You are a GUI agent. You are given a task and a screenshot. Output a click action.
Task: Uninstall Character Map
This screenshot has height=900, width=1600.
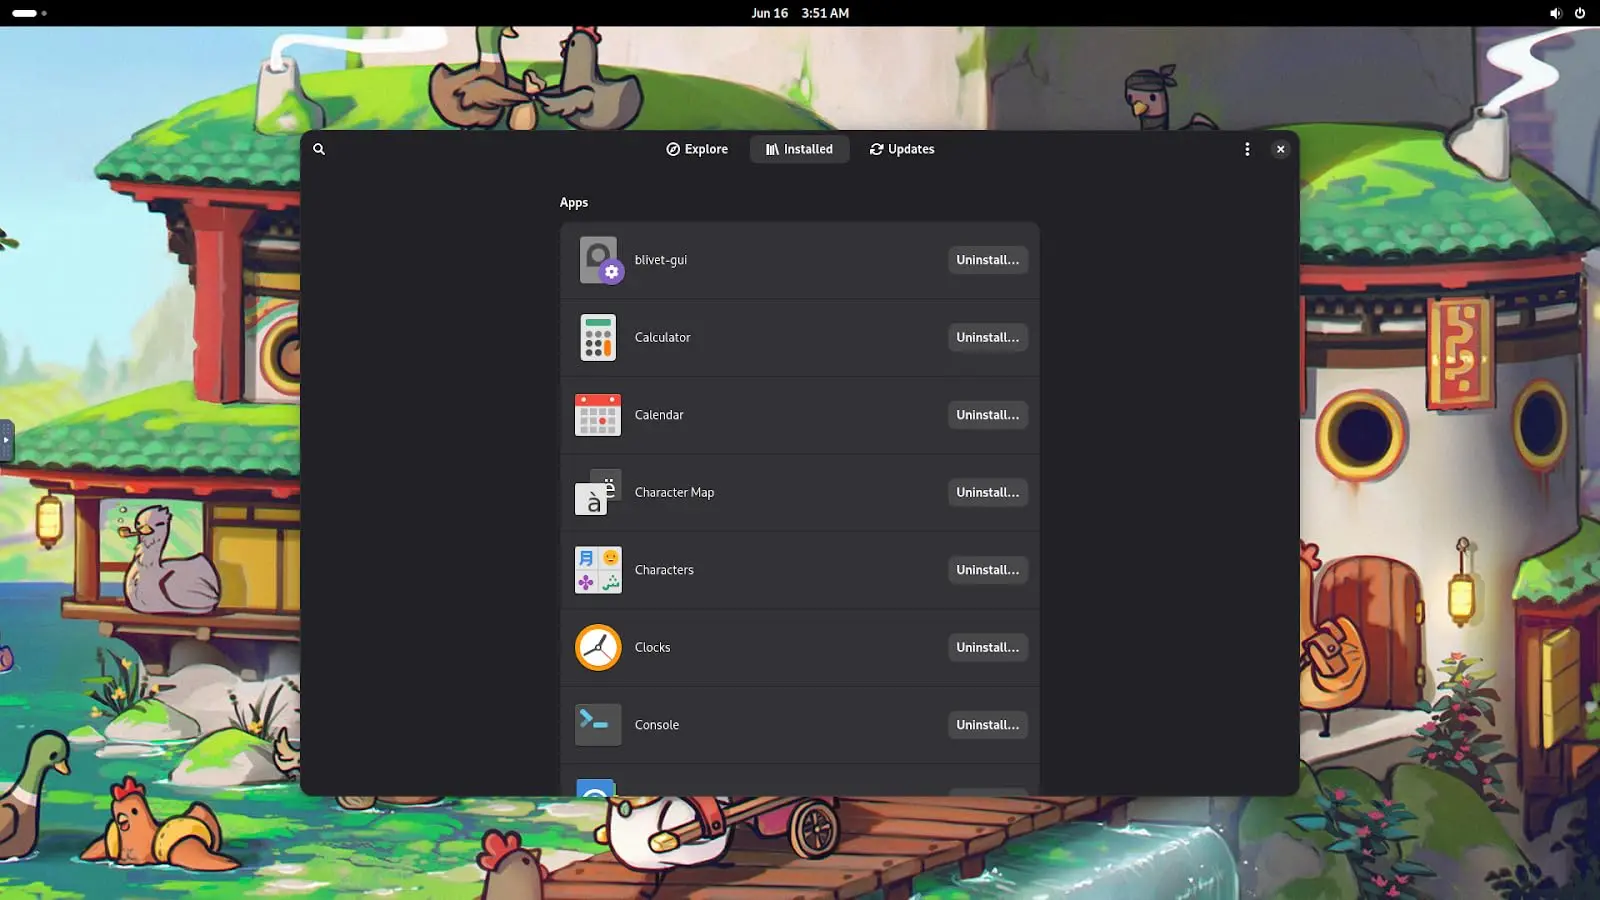click(987, 492)
